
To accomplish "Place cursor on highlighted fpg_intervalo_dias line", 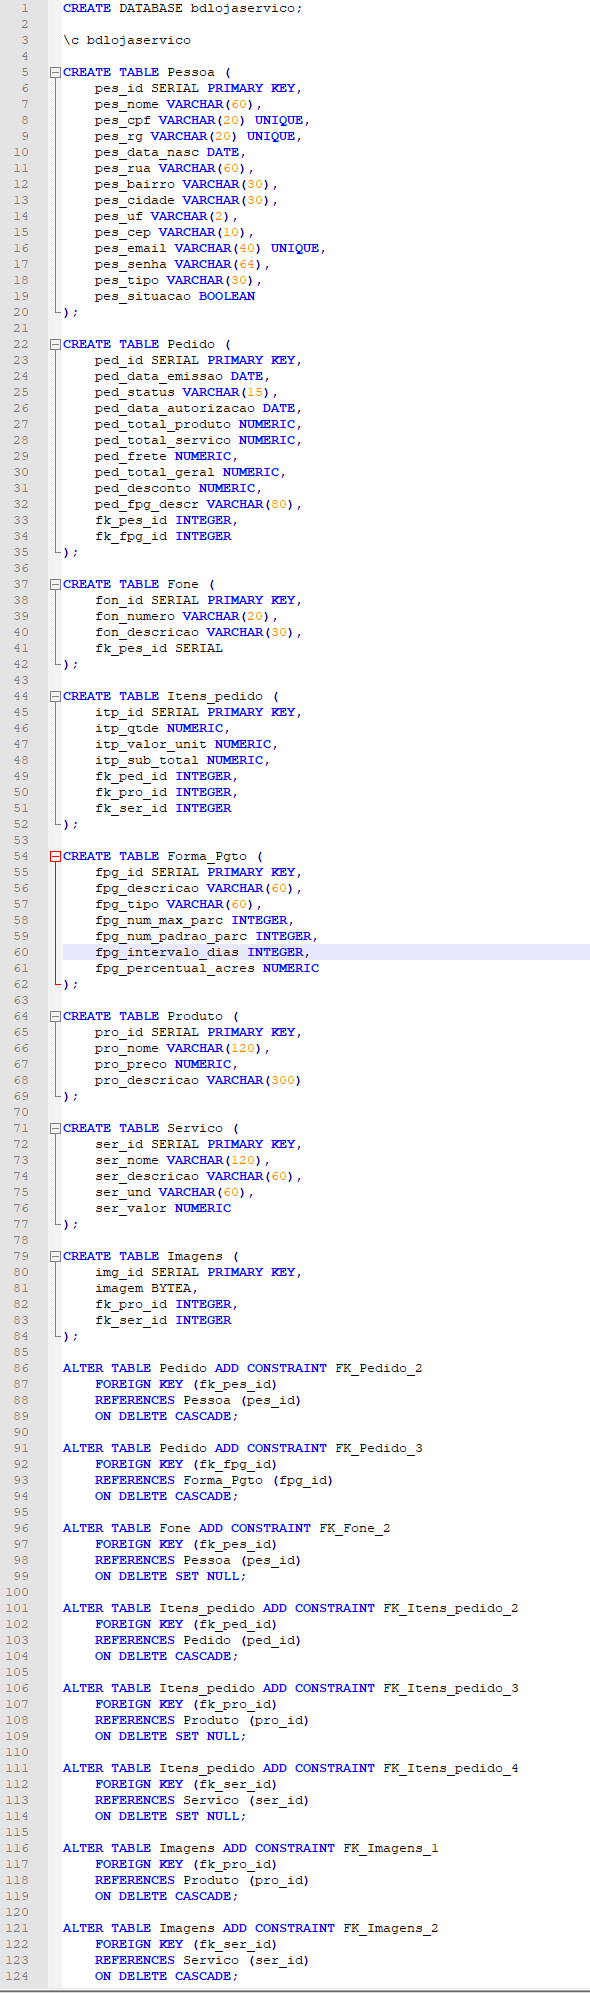I will pos(203,952).
